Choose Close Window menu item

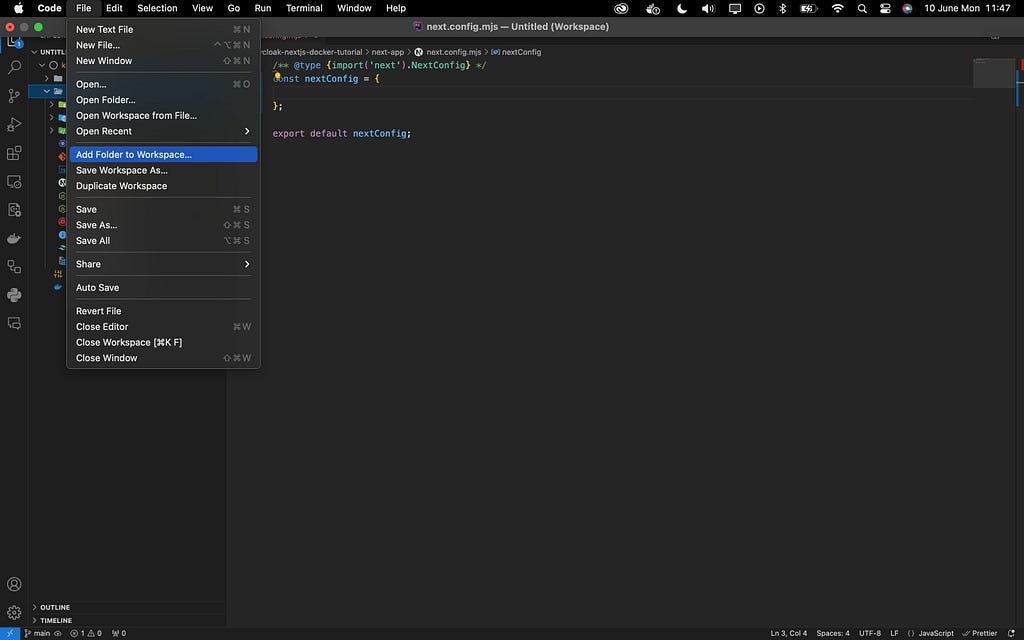(163, 358)
